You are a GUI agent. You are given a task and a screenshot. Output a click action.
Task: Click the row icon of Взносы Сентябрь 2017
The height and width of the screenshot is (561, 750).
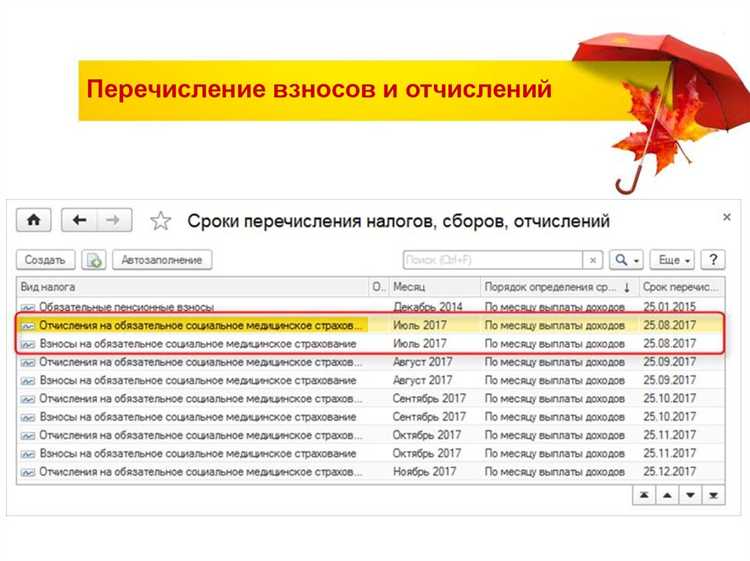click(x=28, y=418)
